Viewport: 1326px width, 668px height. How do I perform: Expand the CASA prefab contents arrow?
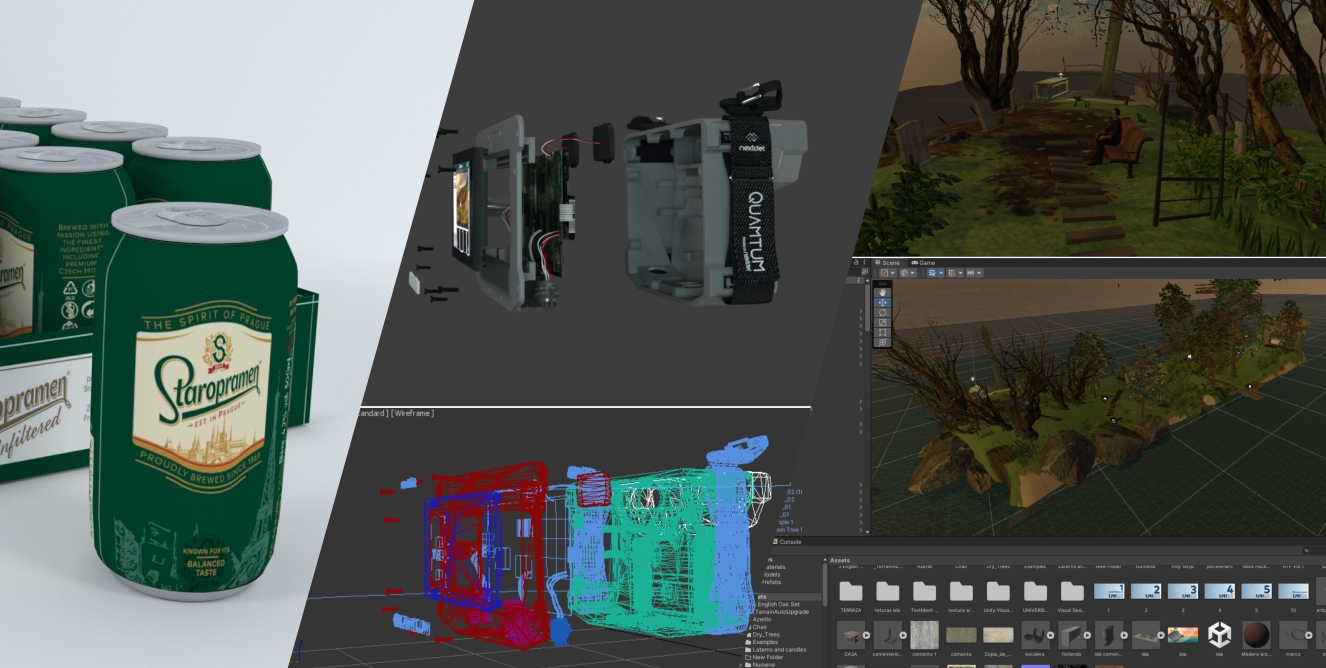(x=866, y=635)
